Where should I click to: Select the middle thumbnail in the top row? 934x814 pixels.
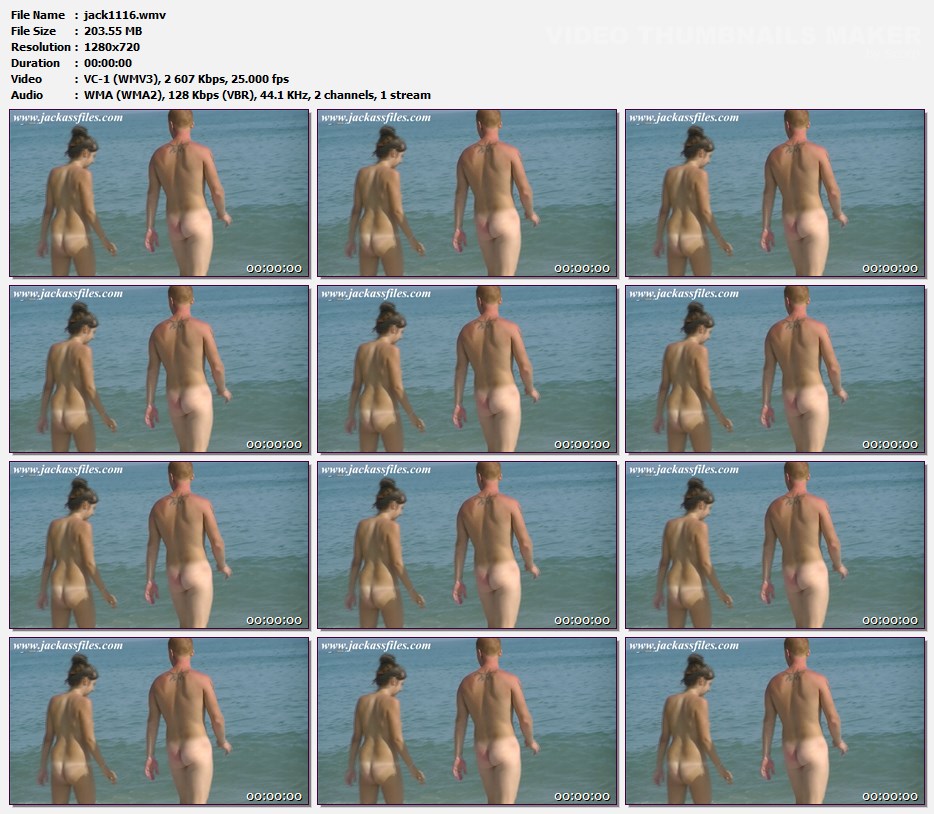pos(468,193)
